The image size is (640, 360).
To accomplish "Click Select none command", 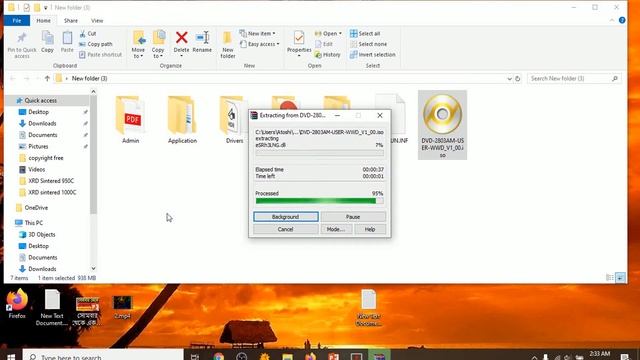I will pyautogui.click(x=368, y=44).
